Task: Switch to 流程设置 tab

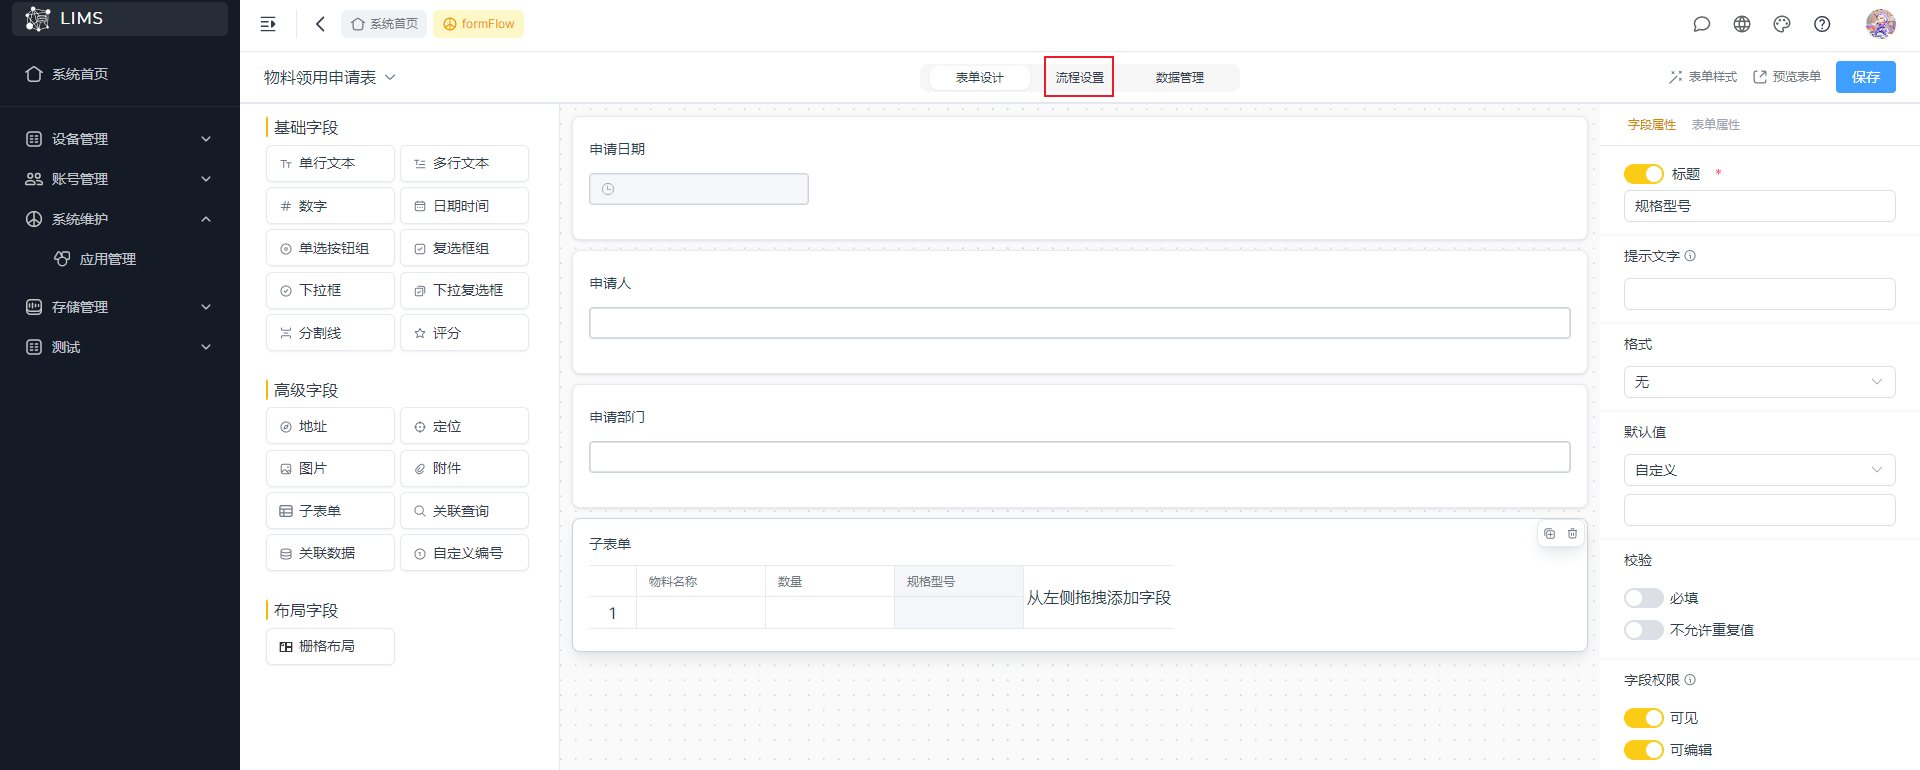Action: pos(1080,77)
